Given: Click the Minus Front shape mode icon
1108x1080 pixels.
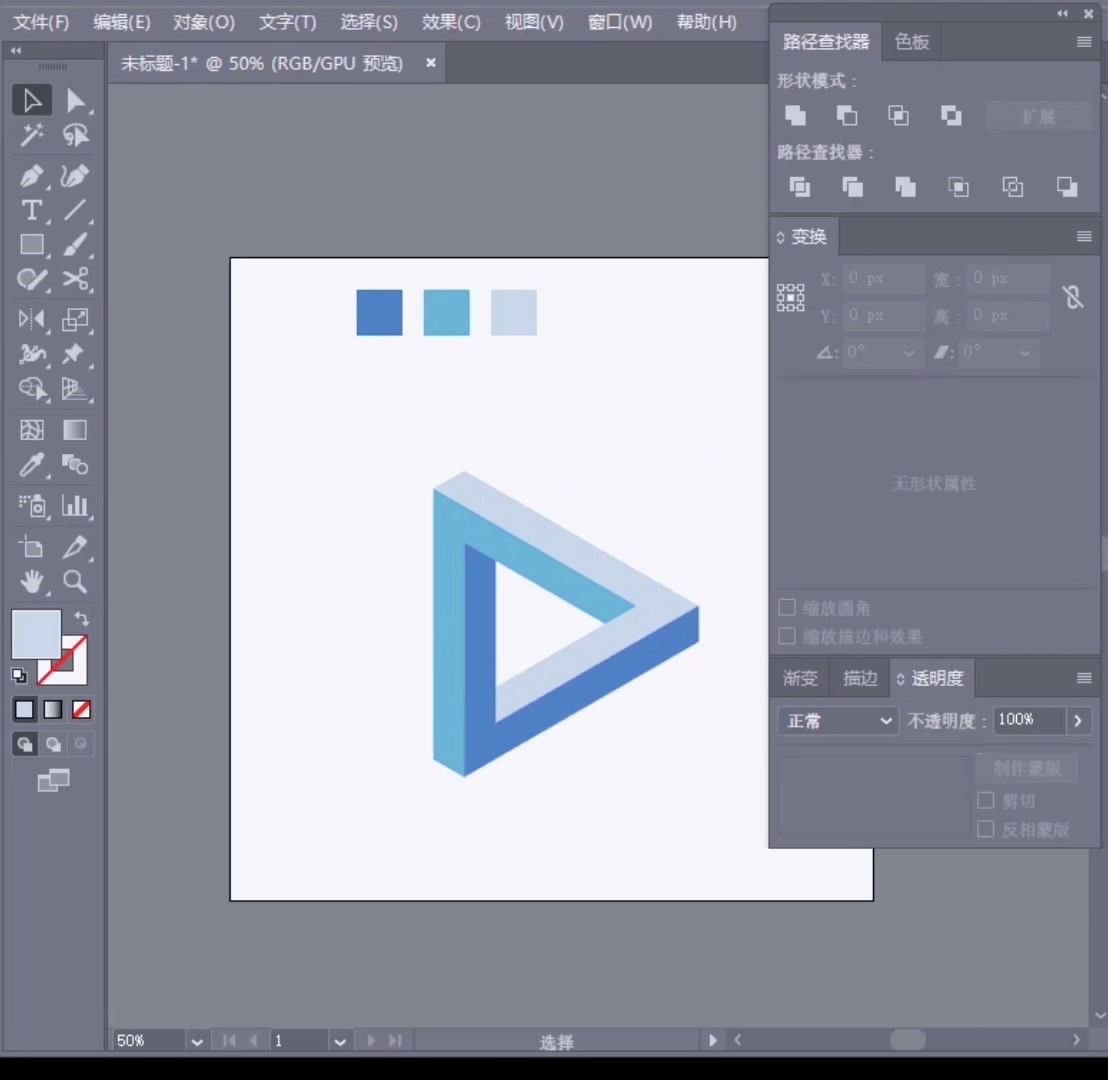Looking at the screenshot, I should click(x=847, y=115).
